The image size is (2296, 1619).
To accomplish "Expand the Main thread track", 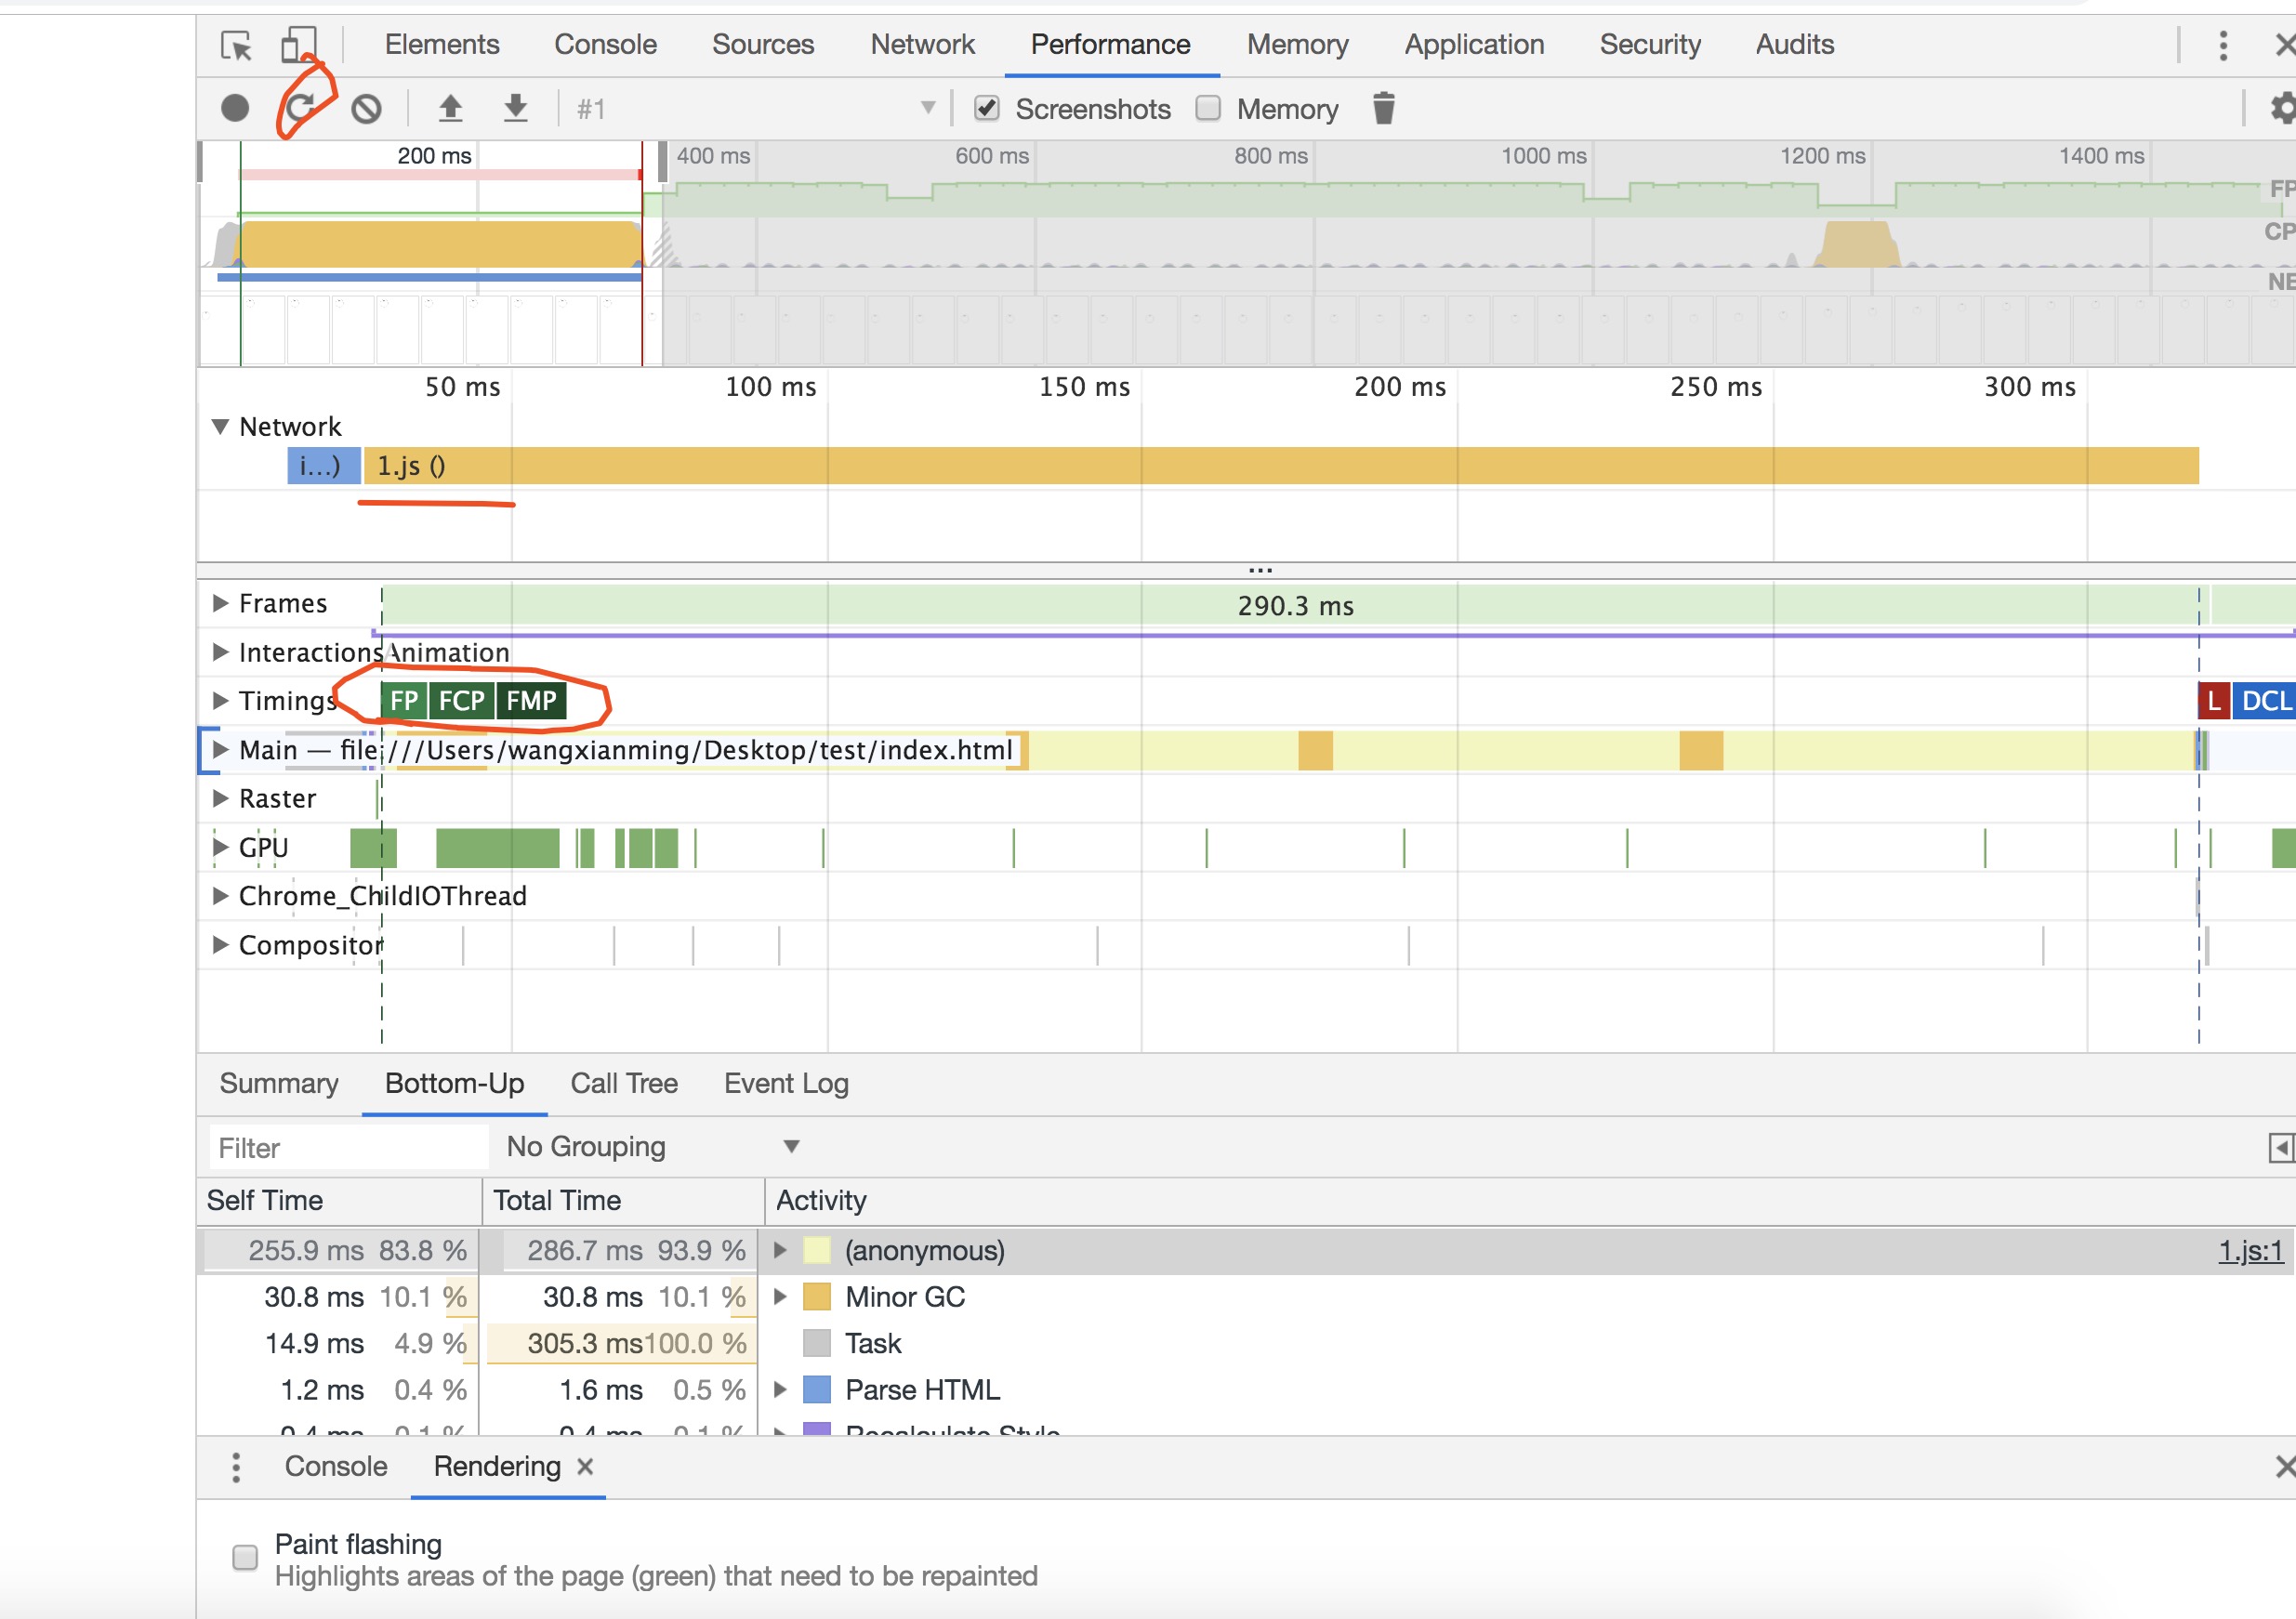I will (x=221, y=750).
